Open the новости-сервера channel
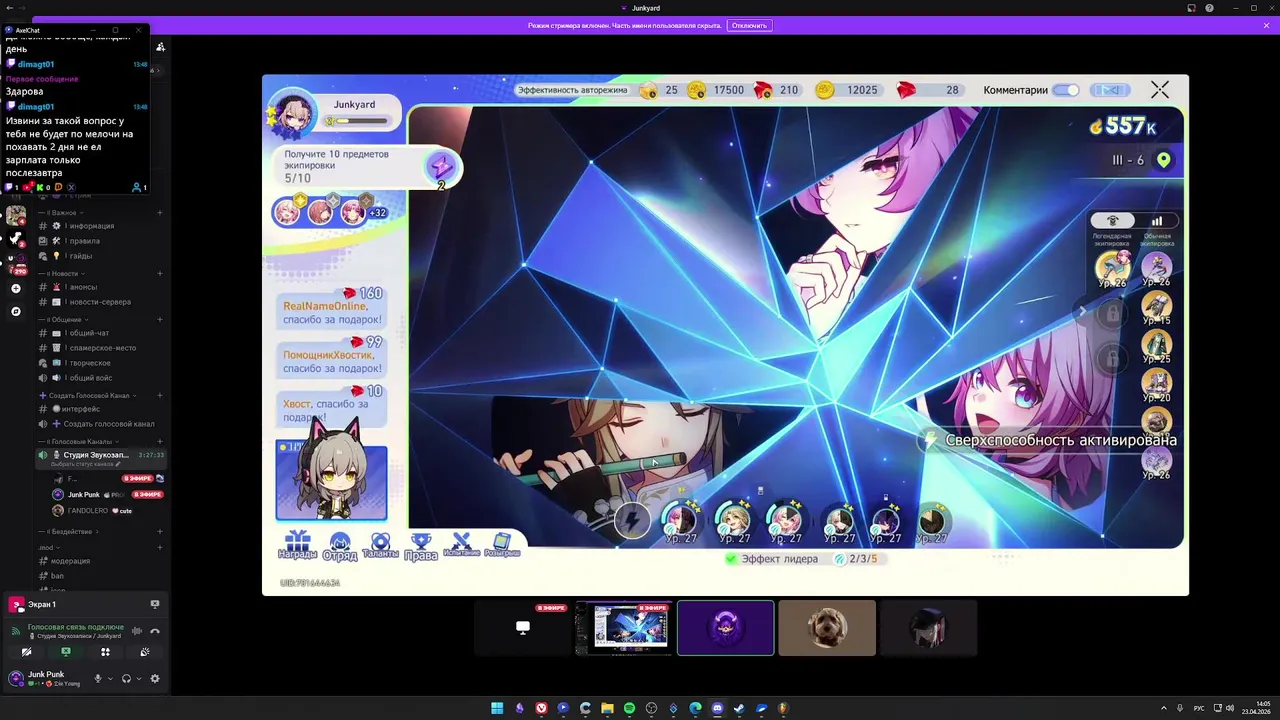 click(x=99, y=302)
